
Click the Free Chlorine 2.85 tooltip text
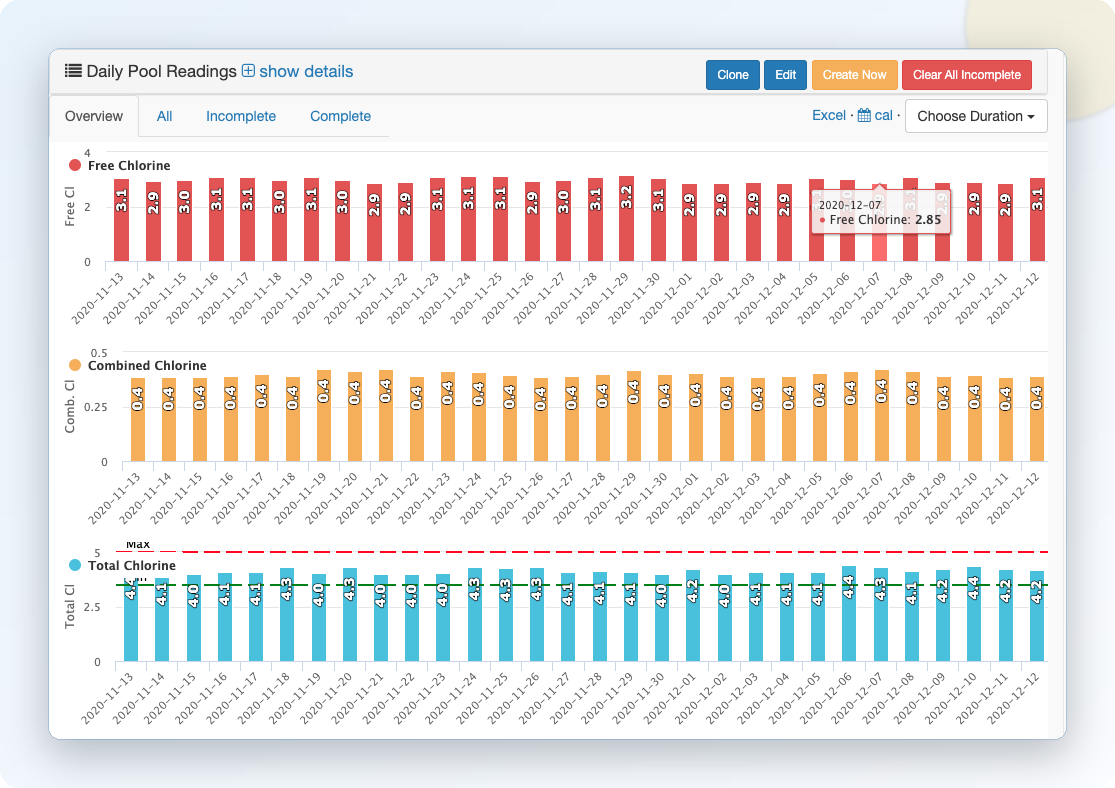point(885,220)
